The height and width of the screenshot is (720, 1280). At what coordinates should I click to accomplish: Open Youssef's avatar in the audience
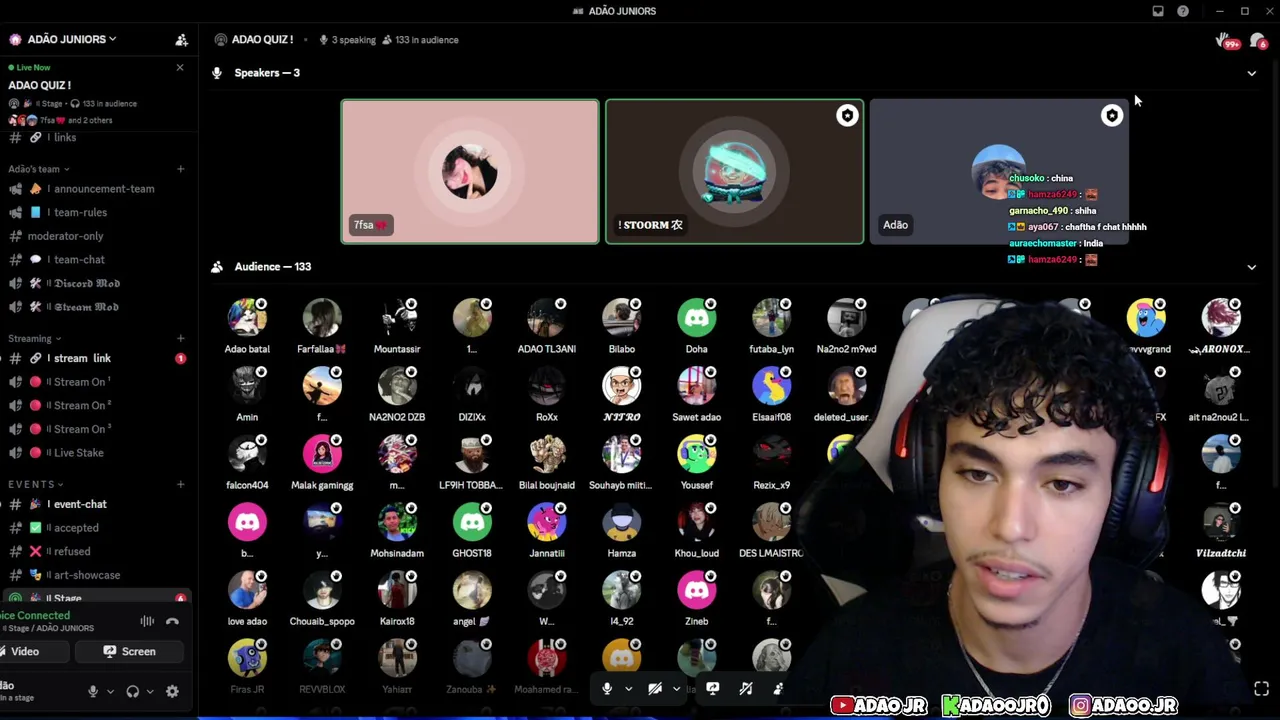[x=696, y=454]
